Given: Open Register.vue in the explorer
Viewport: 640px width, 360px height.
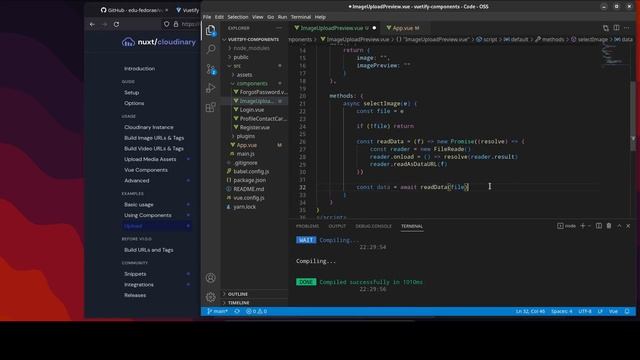Looking at the screenshot, I should click(254, 127).
